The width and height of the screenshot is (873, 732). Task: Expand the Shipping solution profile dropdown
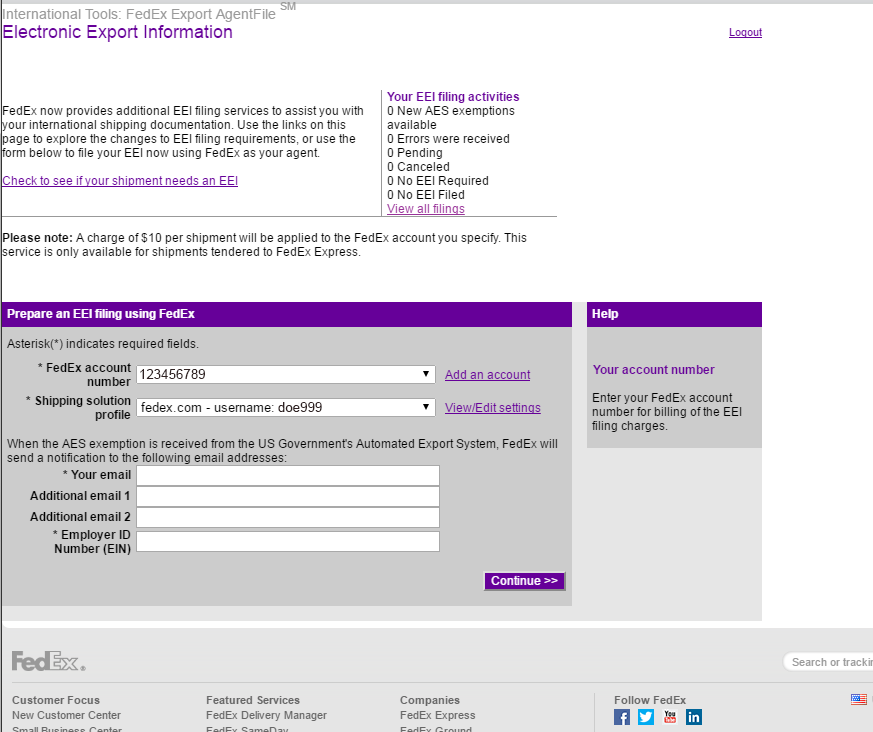[x=286, y=407]
